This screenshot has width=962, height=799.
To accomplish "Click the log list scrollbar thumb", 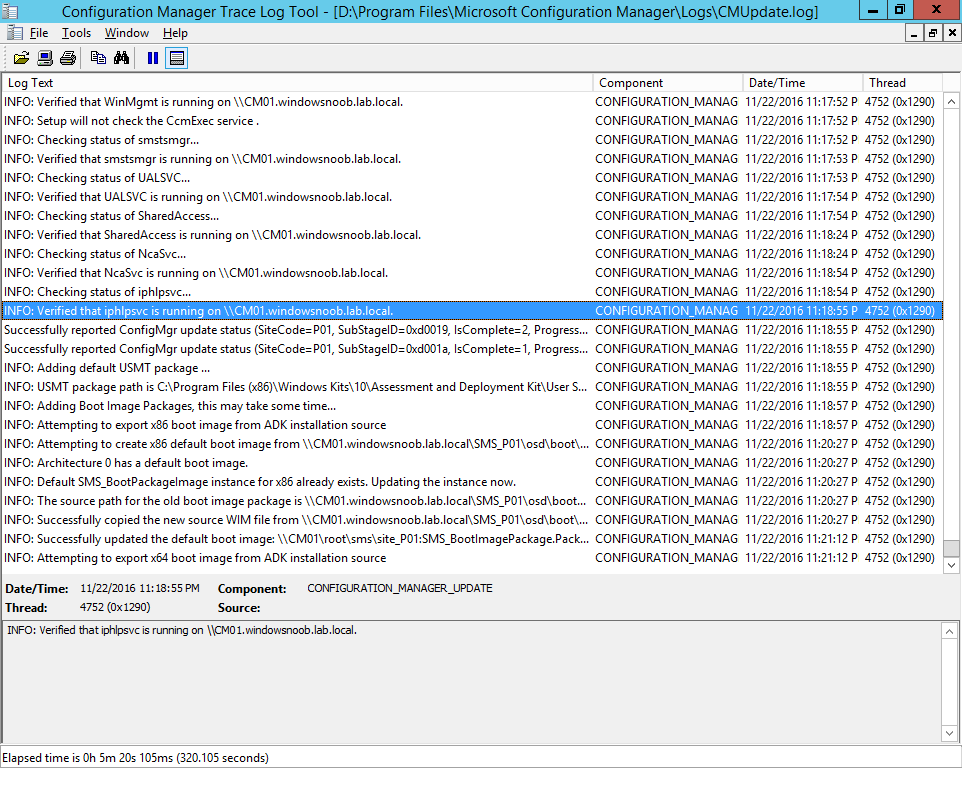I will click(x=951, y=548).
